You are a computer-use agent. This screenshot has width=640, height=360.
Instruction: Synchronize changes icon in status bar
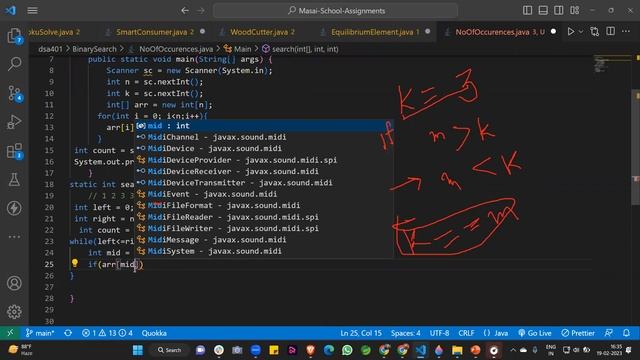point(68,333)
